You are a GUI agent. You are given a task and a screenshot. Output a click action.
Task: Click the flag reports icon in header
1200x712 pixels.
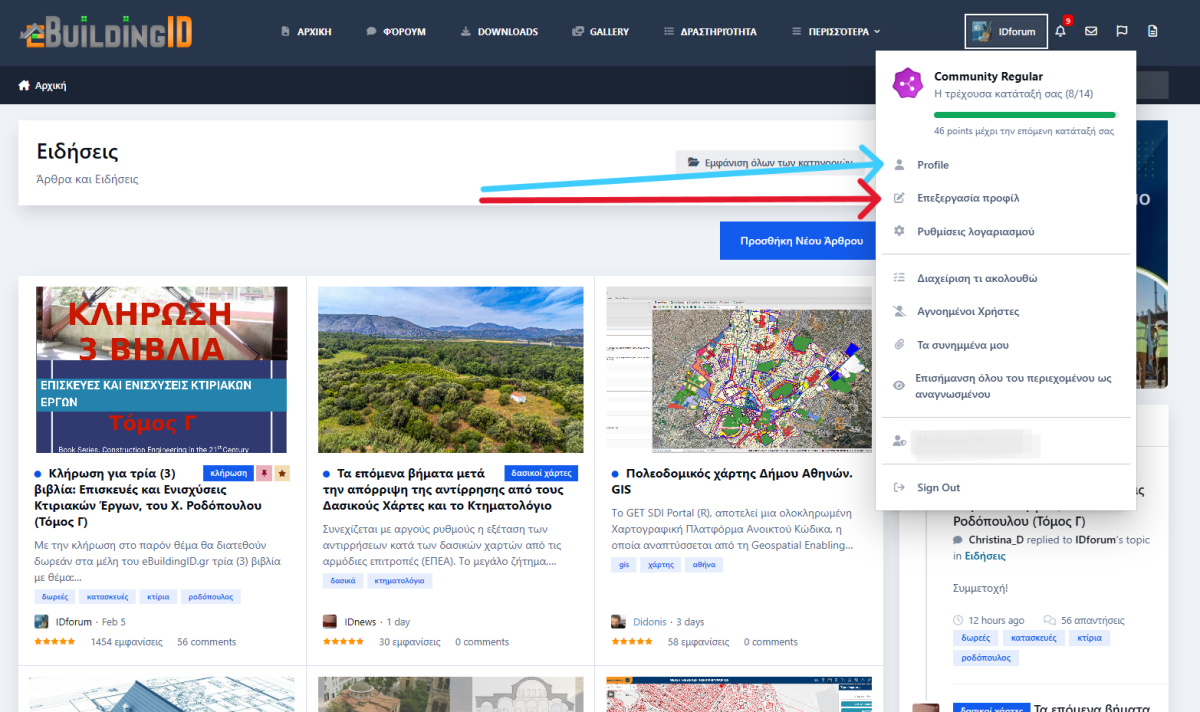pos(1122,32)
